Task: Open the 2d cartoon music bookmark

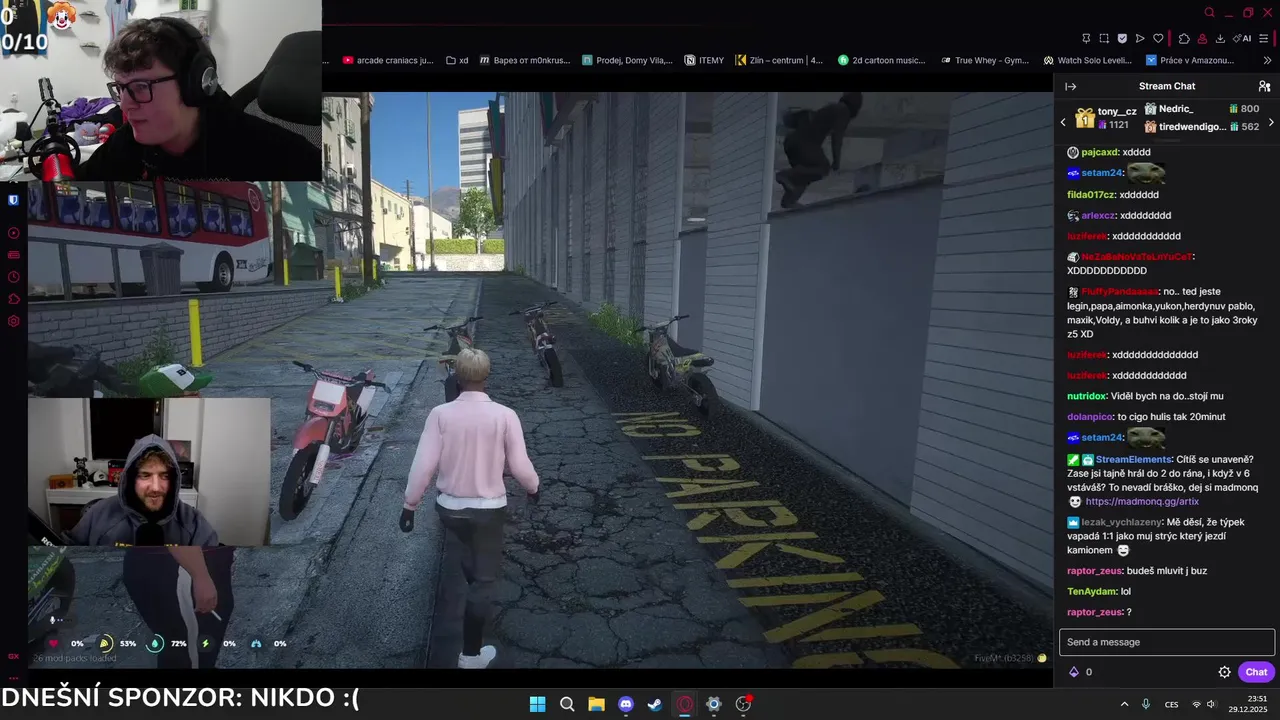Action: pos(882,60)
